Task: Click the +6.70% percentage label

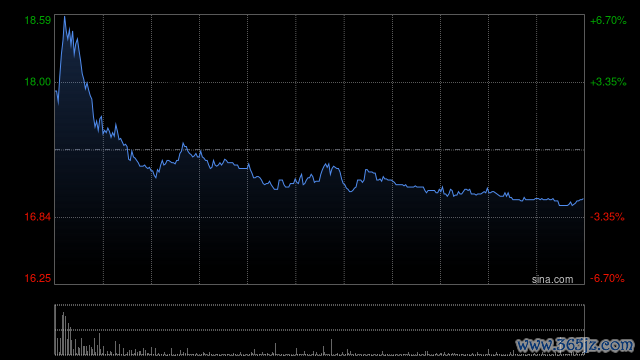Action: click(608, 20)
